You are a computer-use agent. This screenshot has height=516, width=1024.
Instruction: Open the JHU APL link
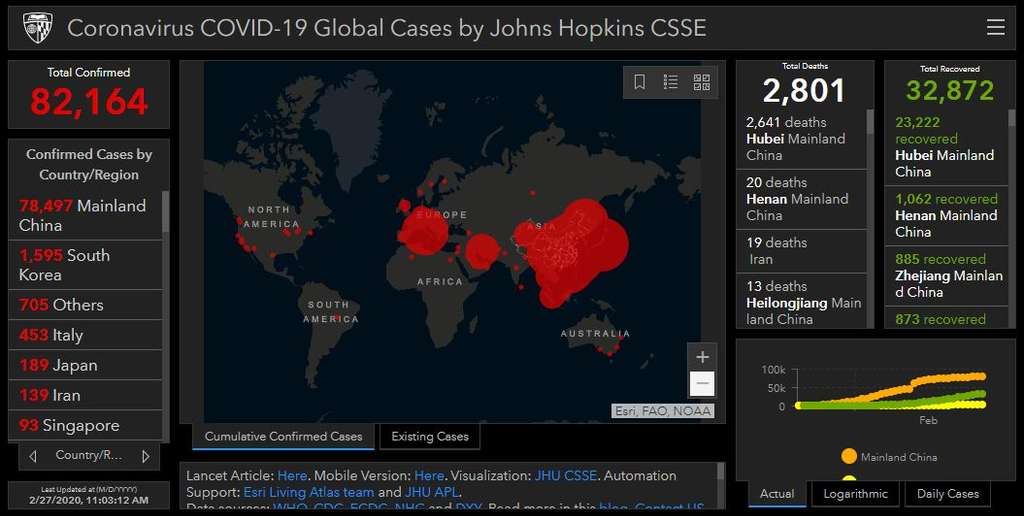click(432, 492)
